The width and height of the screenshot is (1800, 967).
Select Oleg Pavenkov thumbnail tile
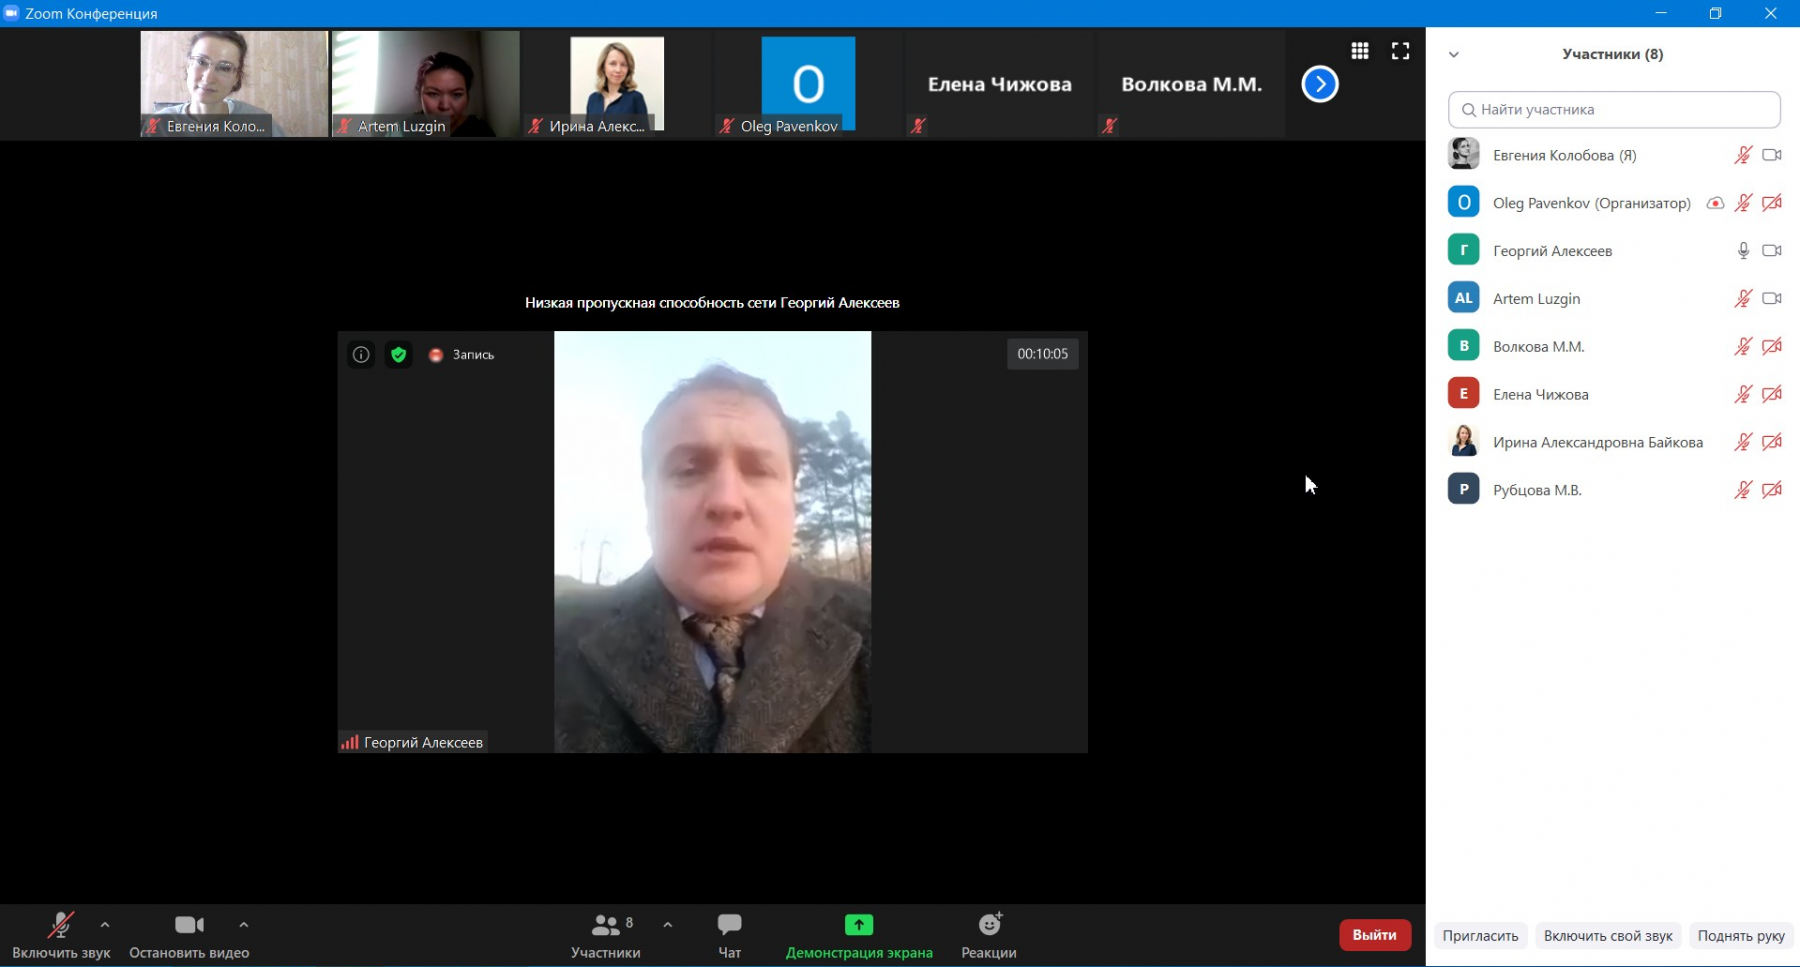[808, 84]
